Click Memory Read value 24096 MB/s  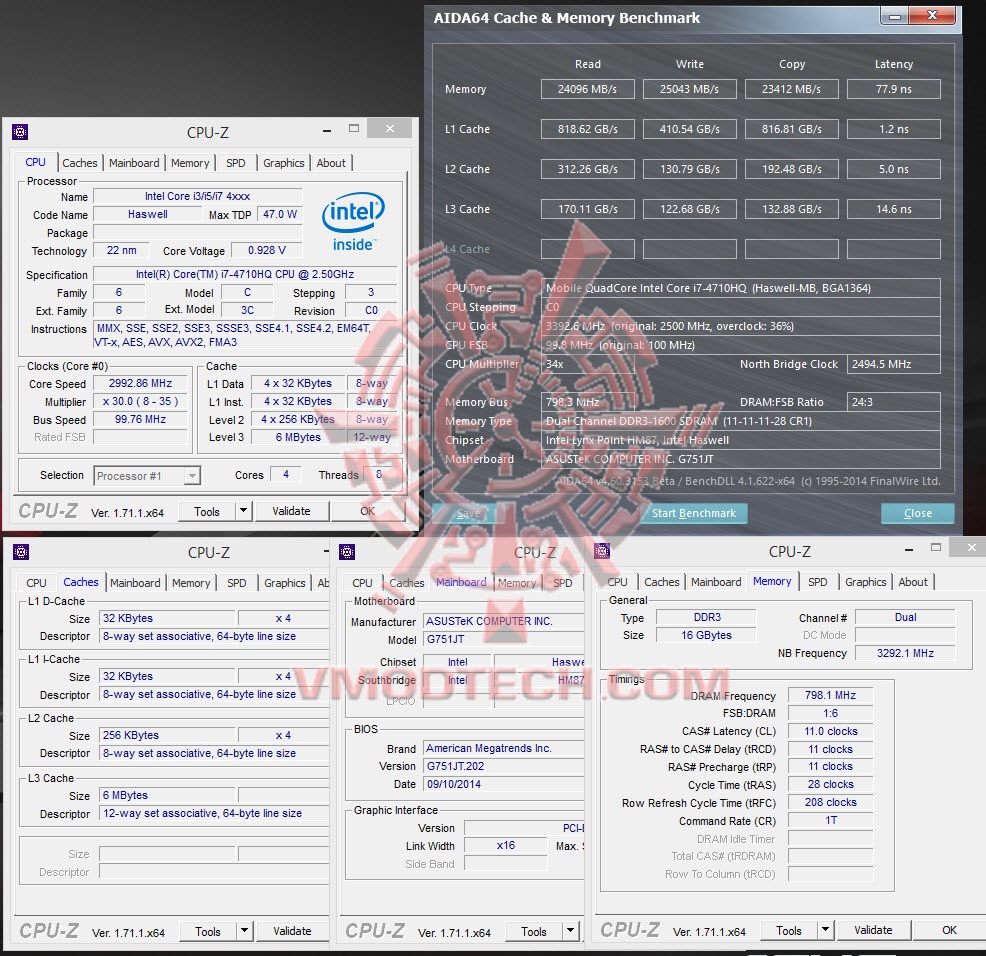click(x=587, y=89)
